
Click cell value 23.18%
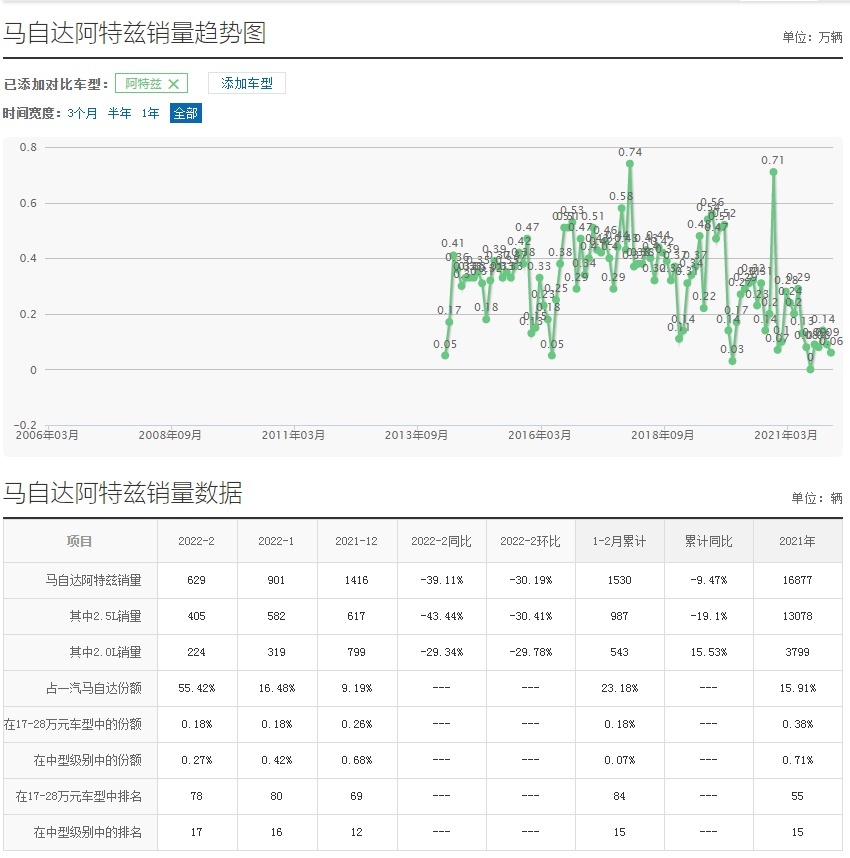[x=620, y=688]
